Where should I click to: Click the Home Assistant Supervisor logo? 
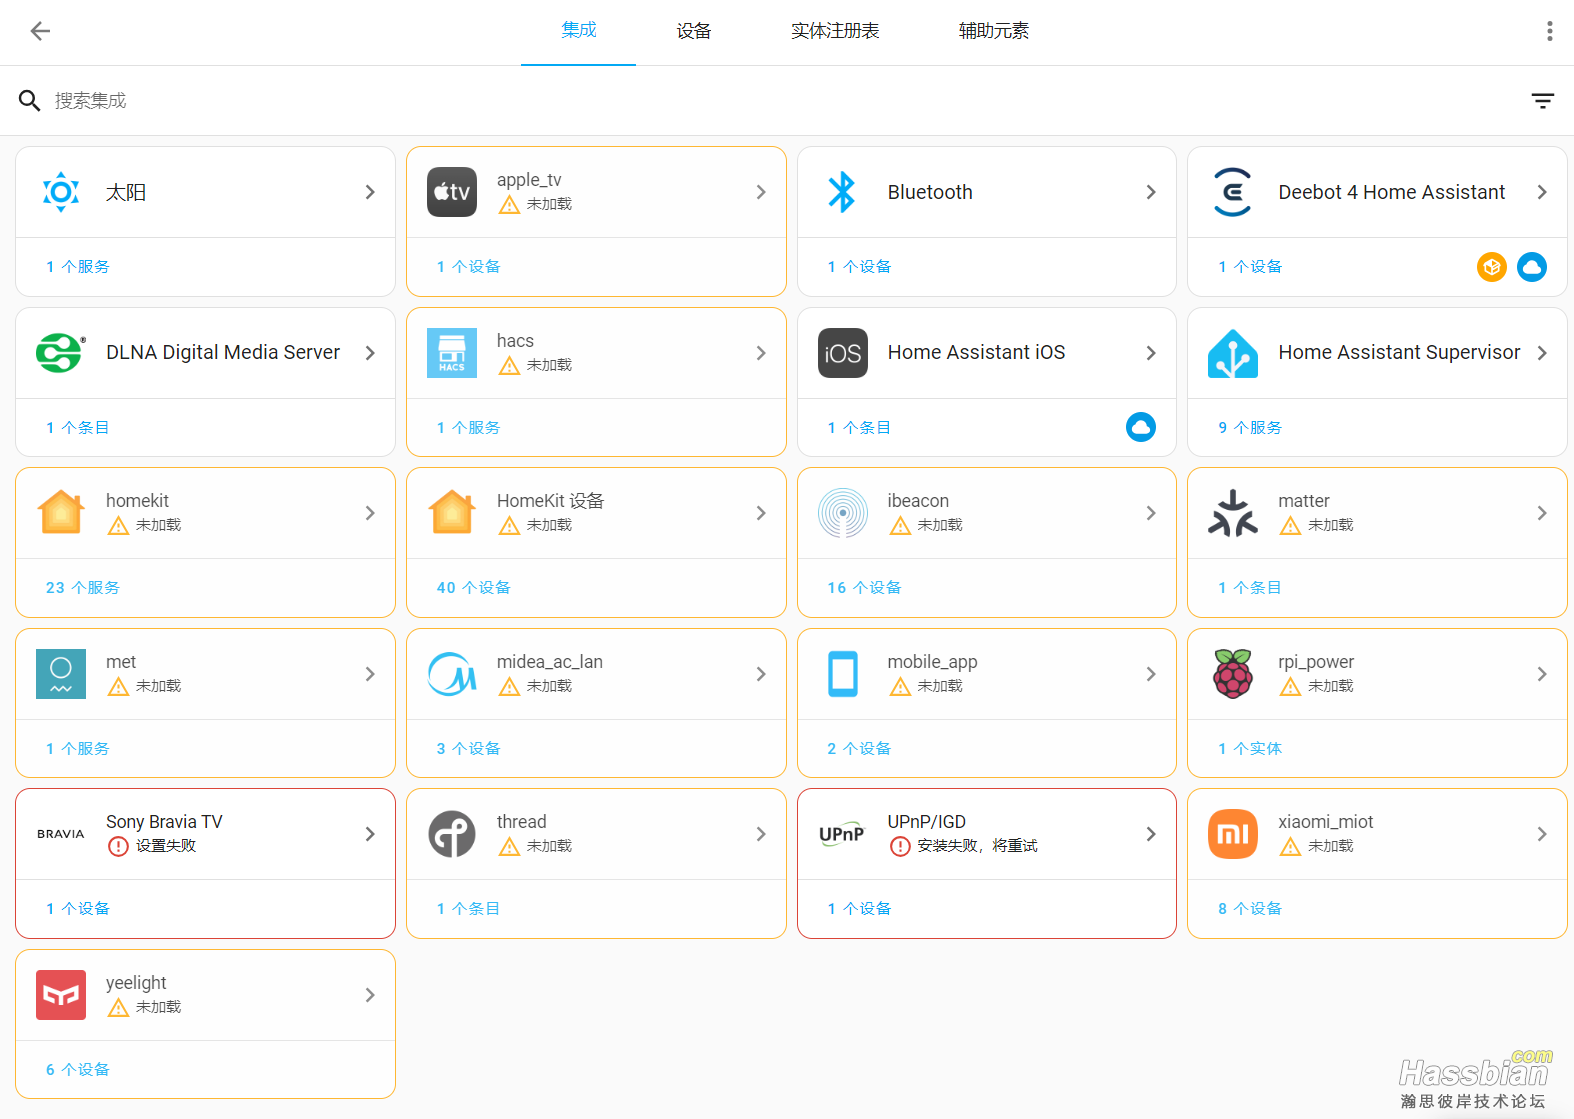coord(1232,353)
